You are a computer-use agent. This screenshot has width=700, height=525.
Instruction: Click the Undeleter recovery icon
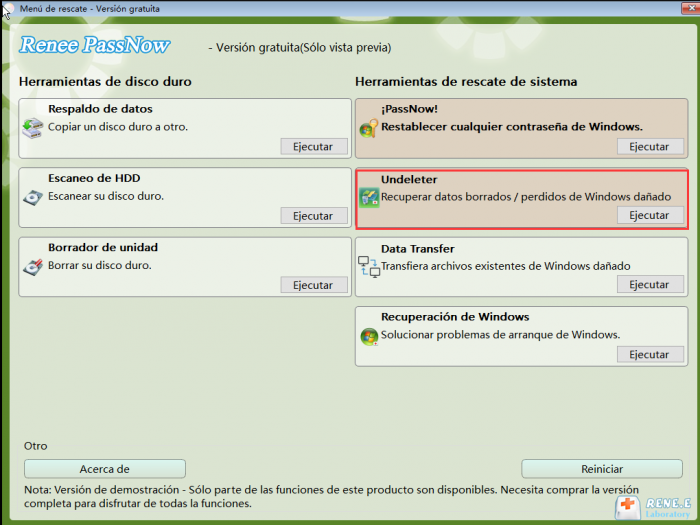pyautogui.click(x=369, y=197)
